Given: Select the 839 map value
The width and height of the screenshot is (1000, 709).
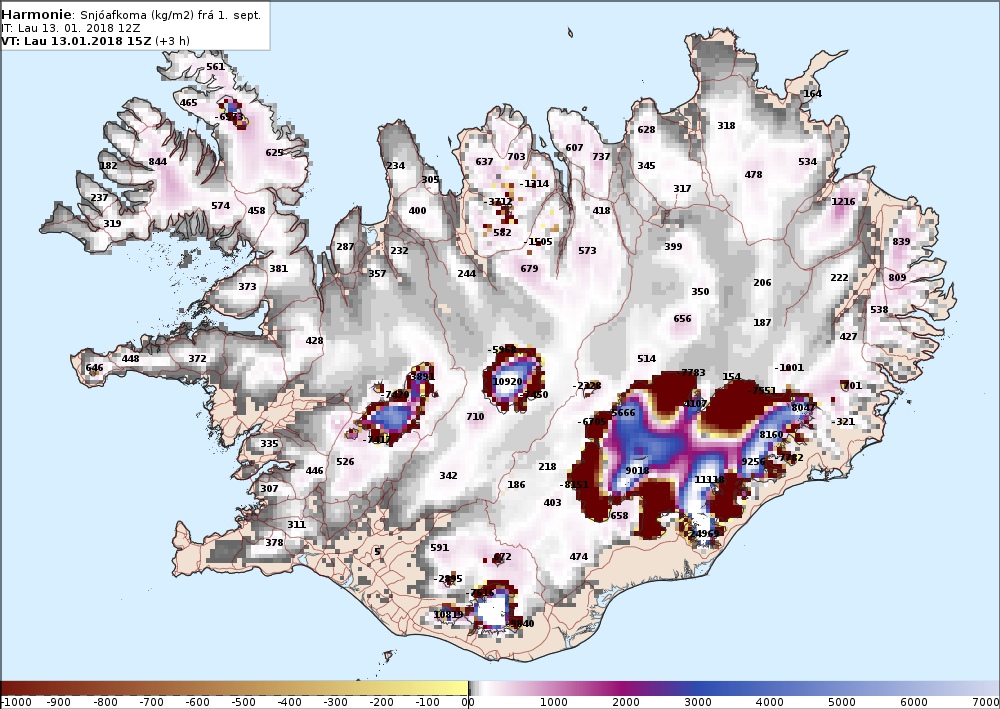Looking at the screenshot, I should 901,242.
